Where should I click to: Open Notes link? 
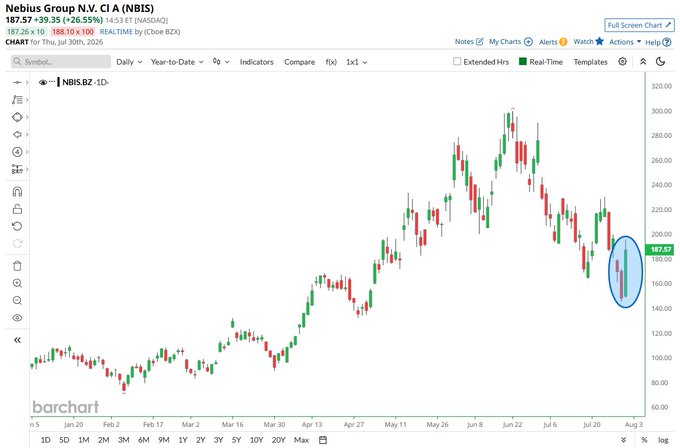[x=469, y=42]
